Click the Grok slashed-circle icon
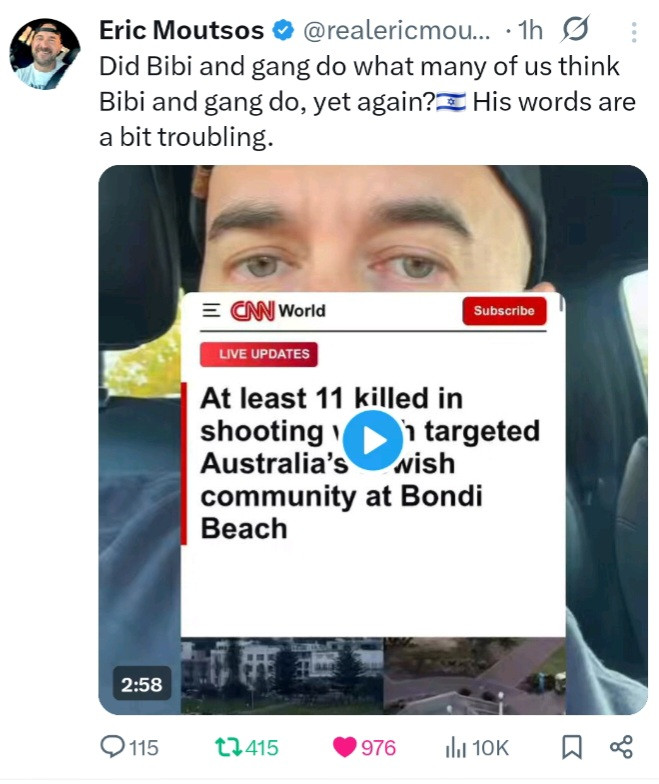This screenshot has height=784, width=659. [x=575, y=29]
